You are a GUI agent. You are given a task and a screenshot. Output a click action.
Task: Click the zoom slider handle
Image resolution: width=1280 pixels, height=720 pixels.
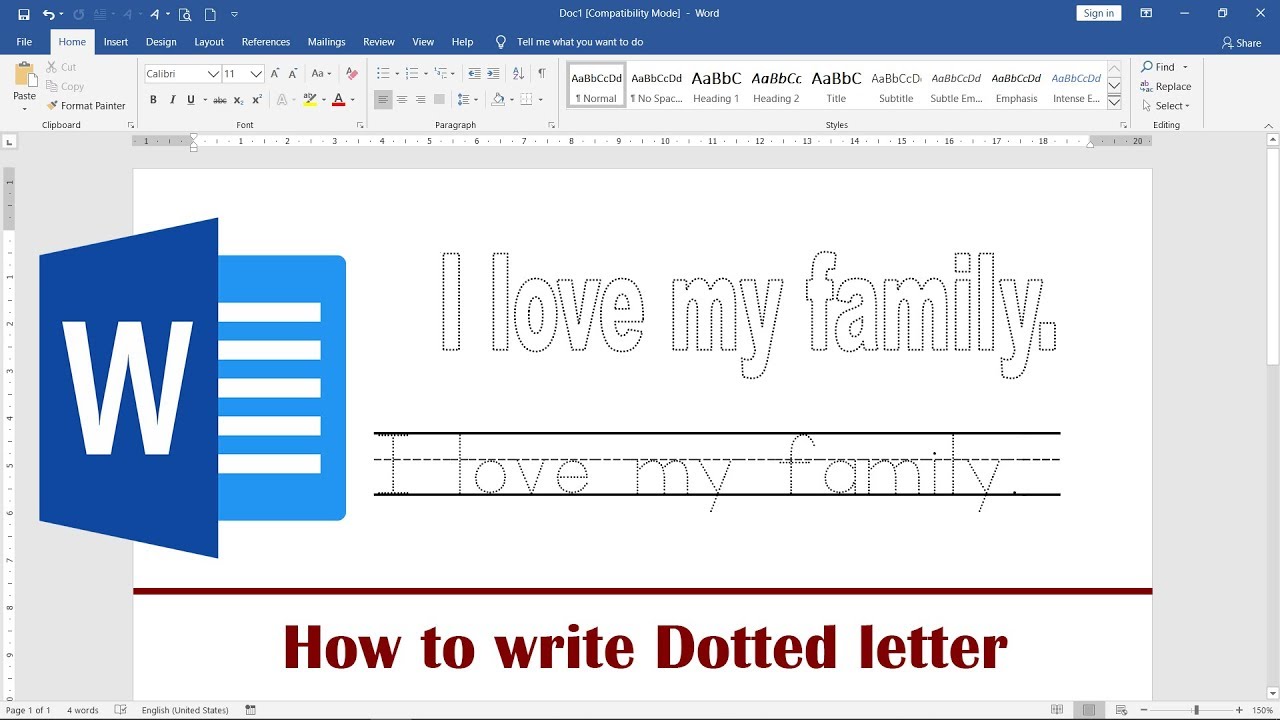click(1196, 710)
